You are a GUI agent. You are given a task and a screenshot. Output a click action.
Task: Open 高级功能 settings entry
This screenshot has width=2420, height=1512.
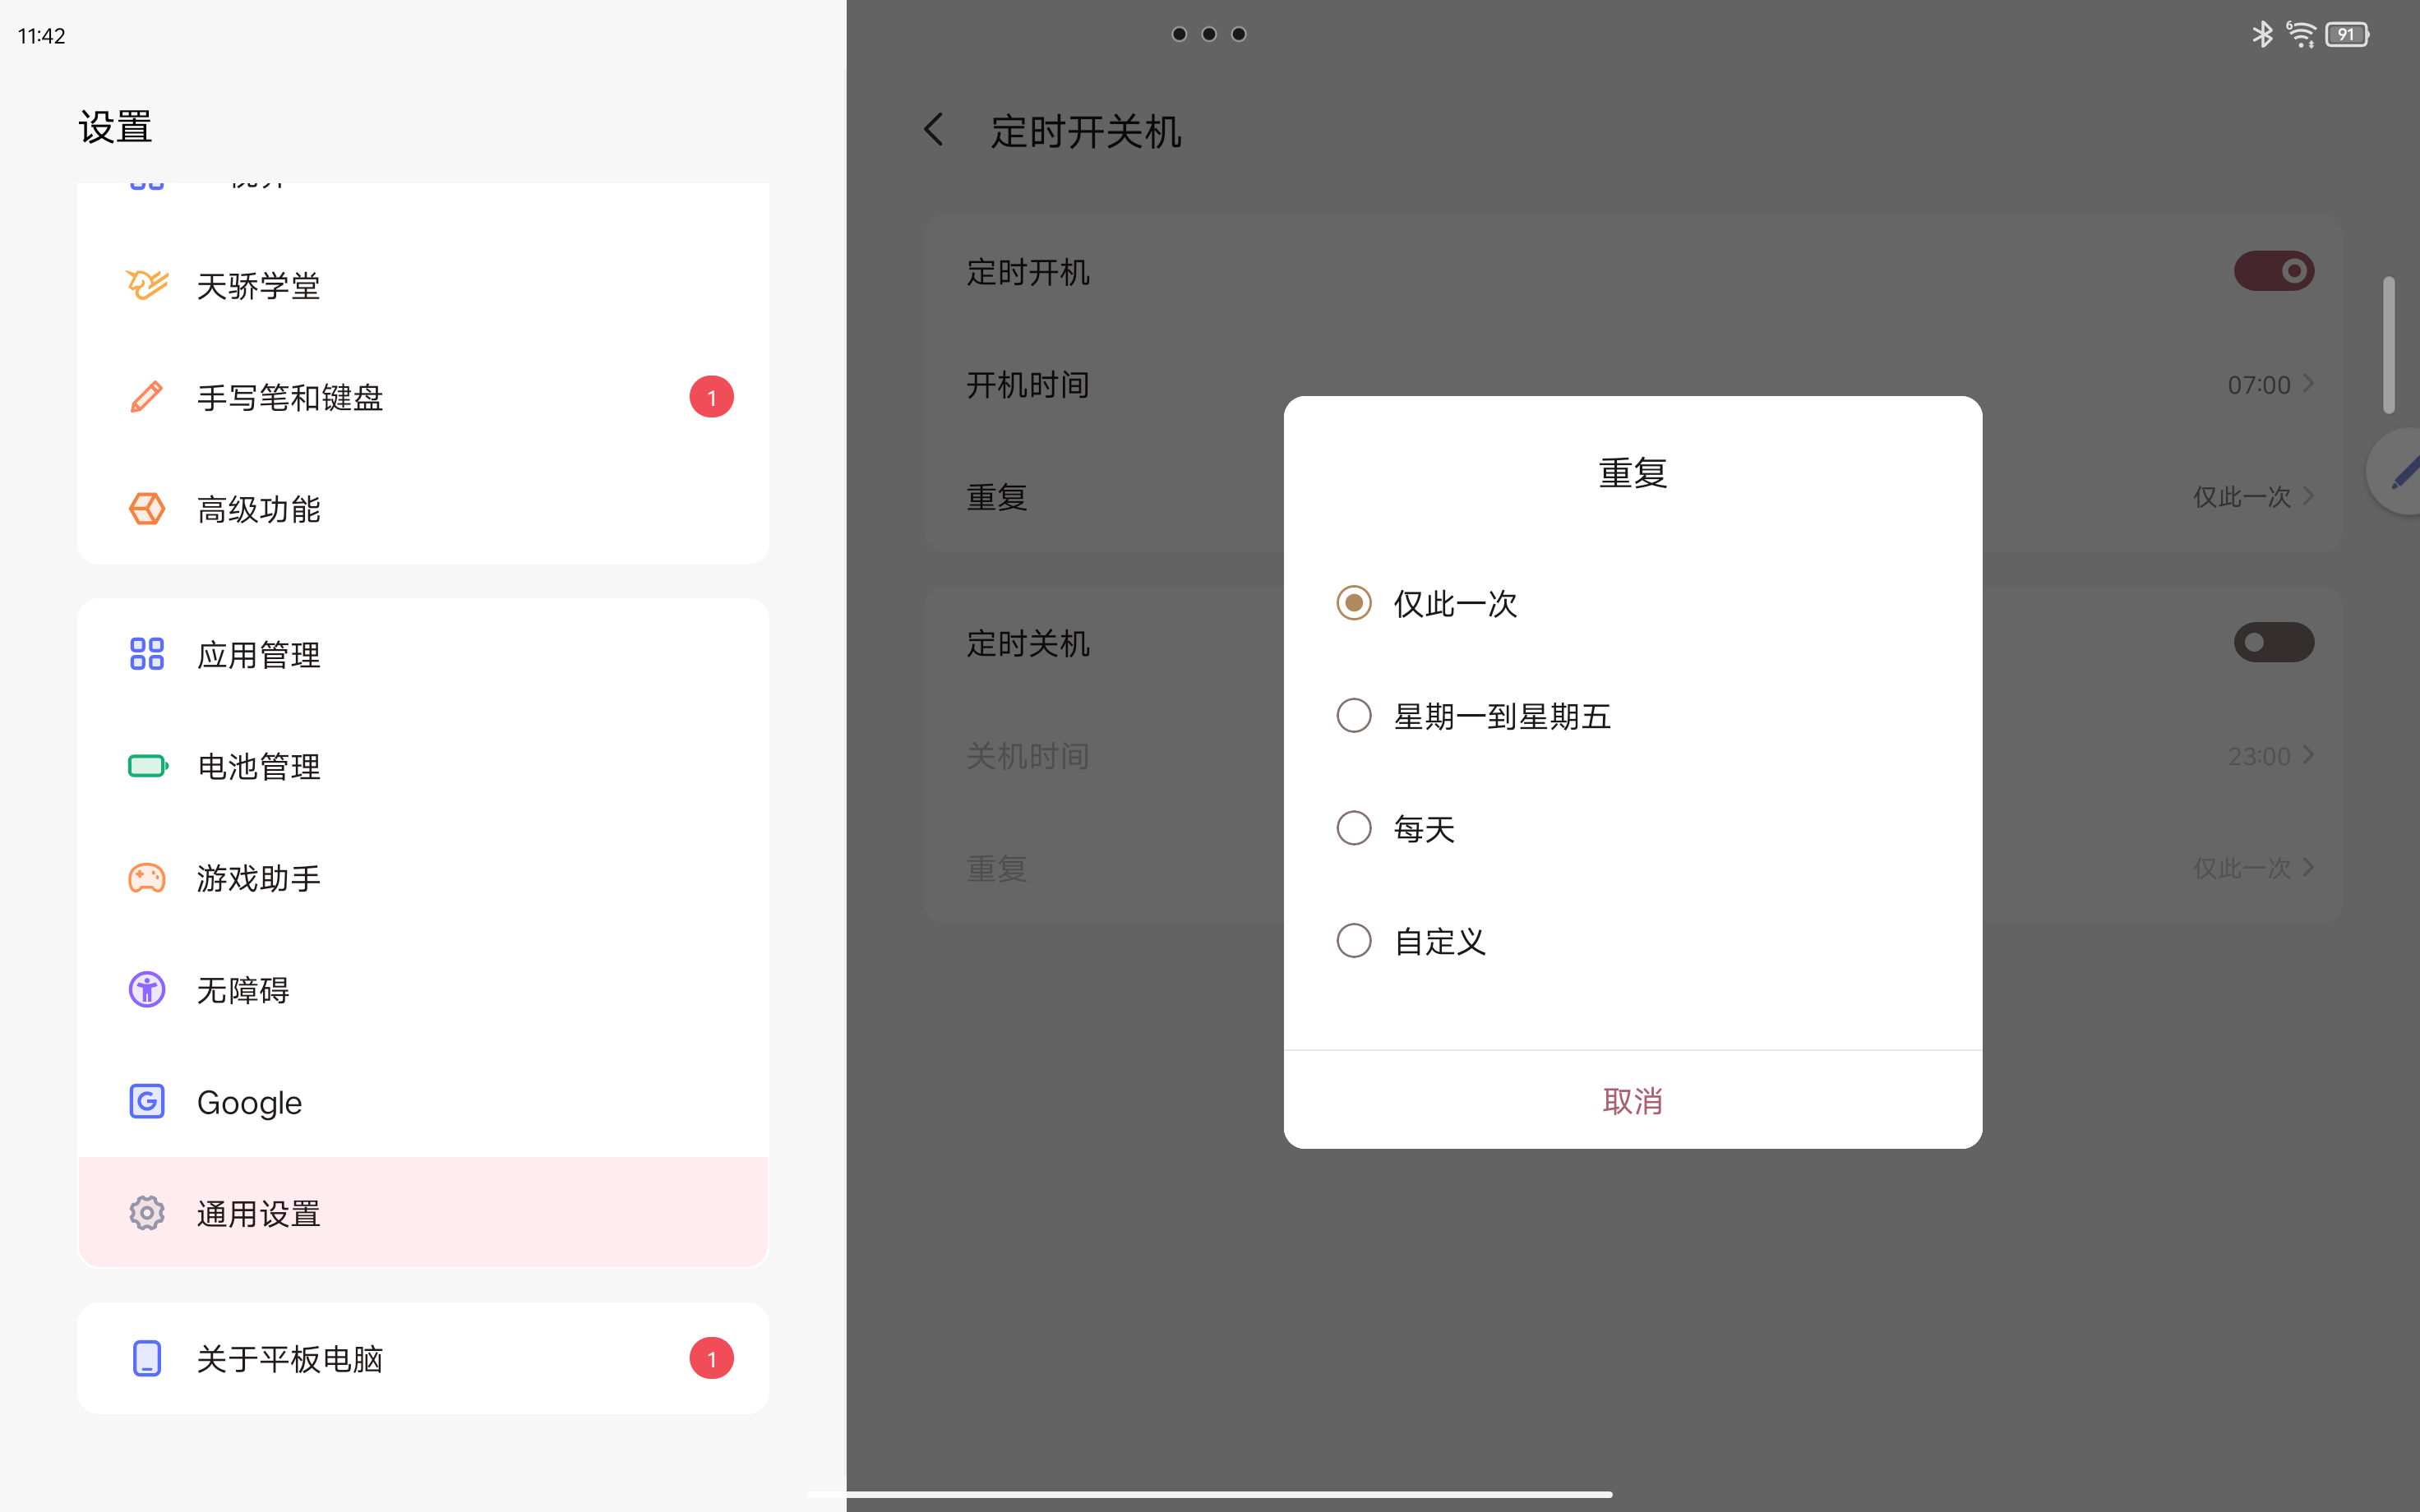(x=423, y=509)
